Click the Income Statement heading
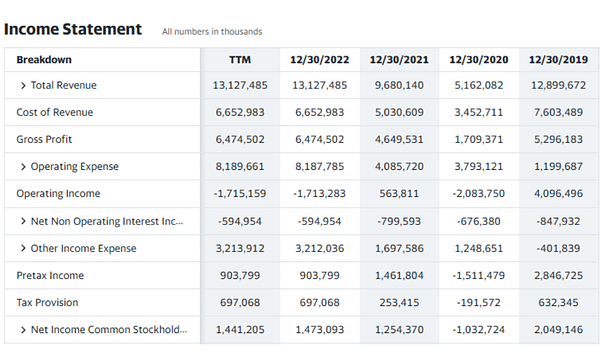The width and height of the screenshot is (600, 360). point(73,29)
